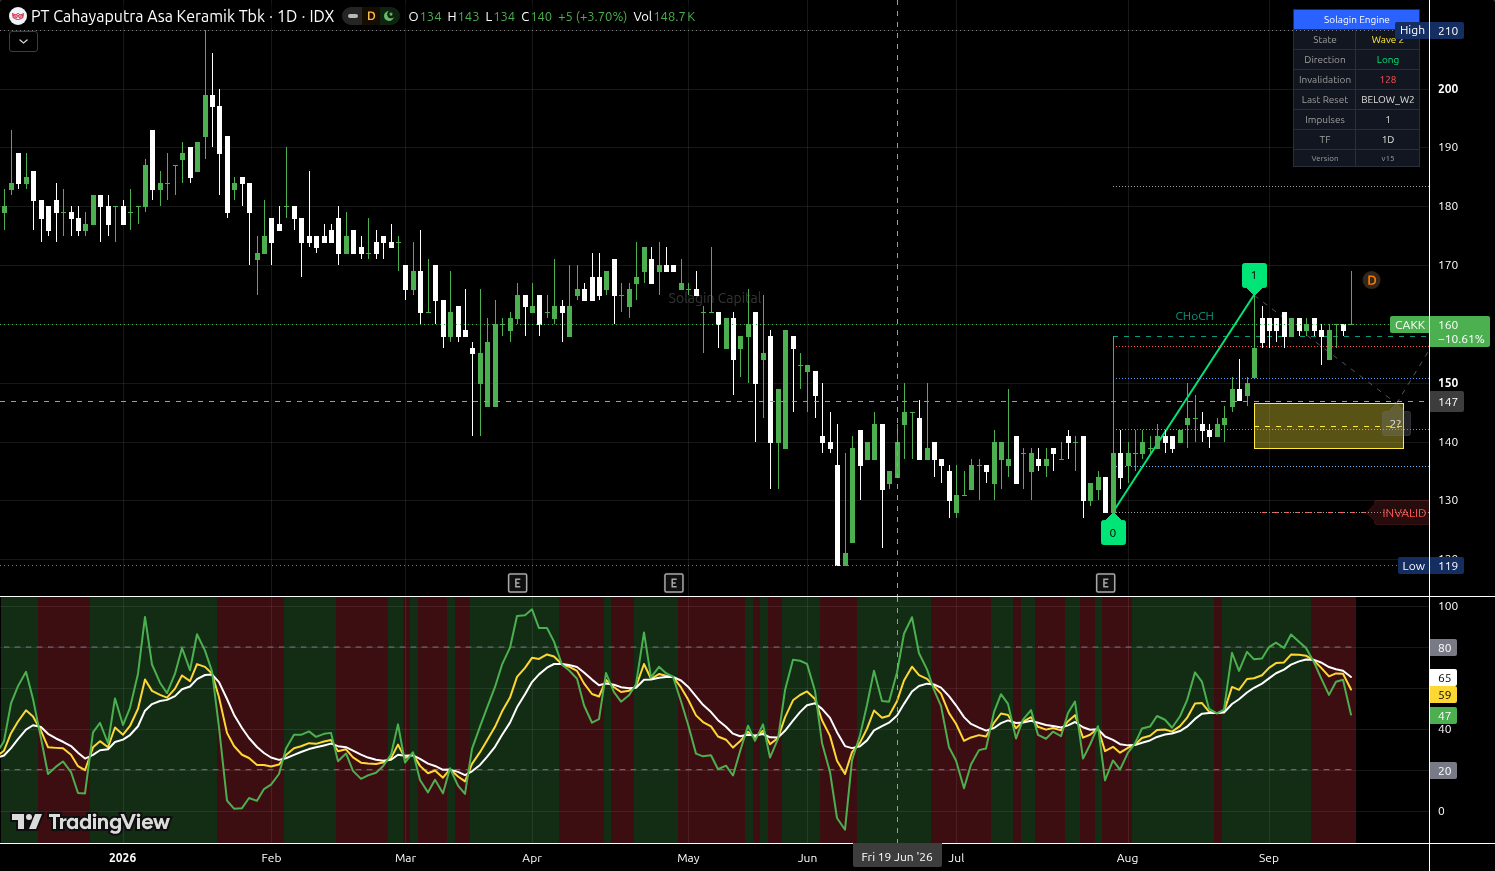The image size is (1495, 871).
Task: Click the High 210 price scale label
Action: [1430, 31]
